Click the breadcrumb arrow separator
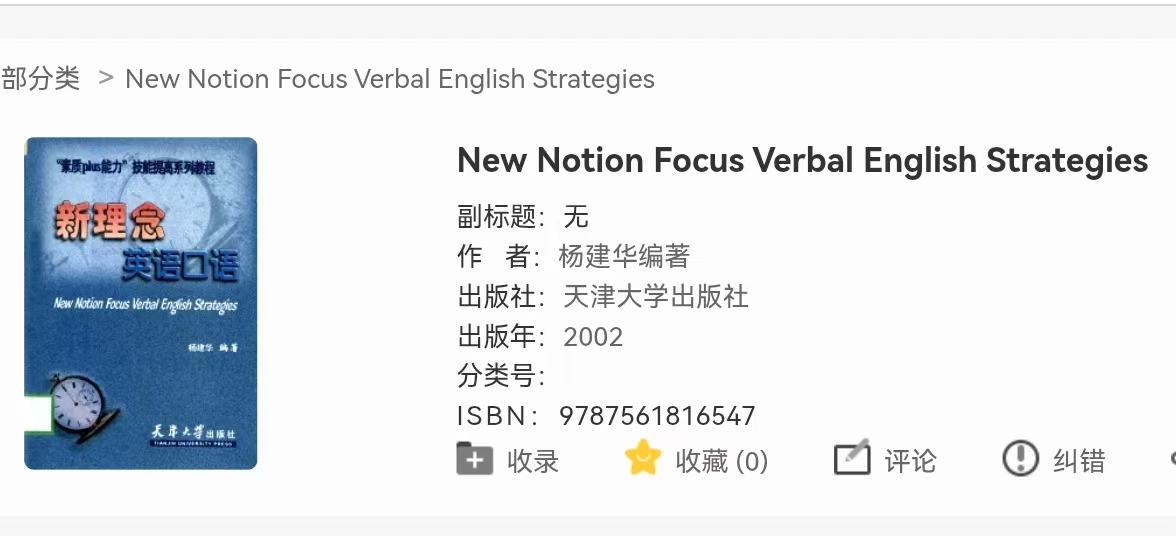Viewport: 1176px width, 536px height. coord(106,78)
